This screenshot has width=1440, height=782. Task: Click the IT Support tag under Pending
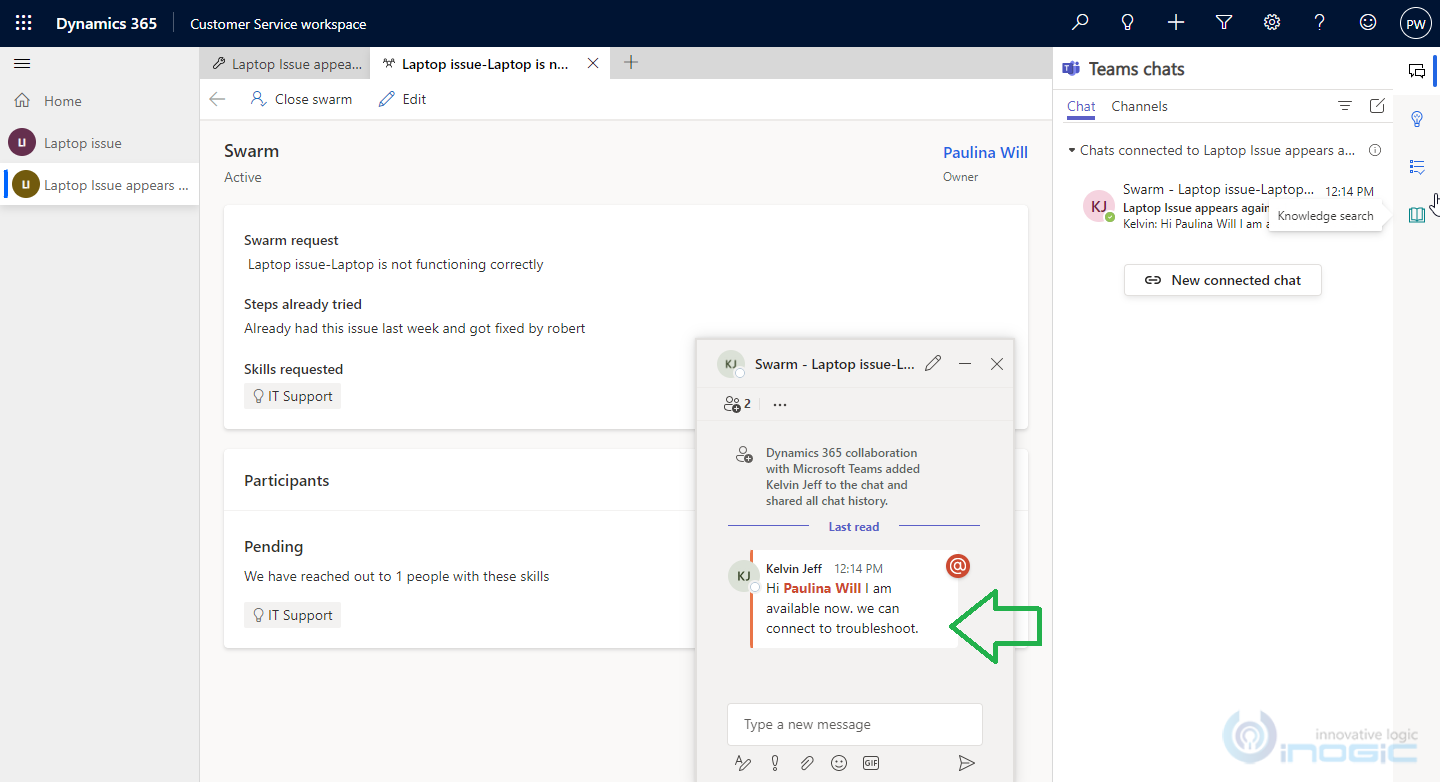point(292,615)
